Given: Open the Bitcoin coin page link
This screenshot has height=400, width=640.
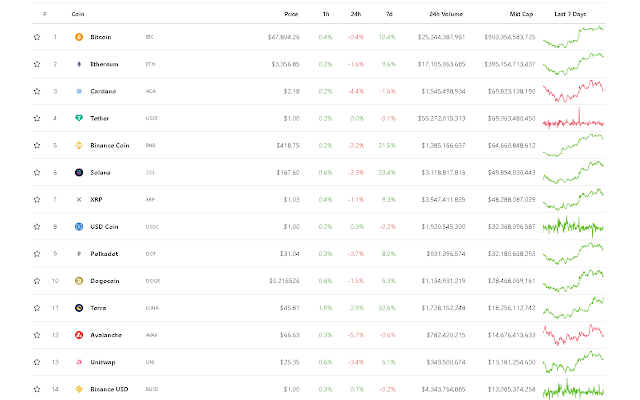Looking at the screenshot, I should click(x=100, y=37).
